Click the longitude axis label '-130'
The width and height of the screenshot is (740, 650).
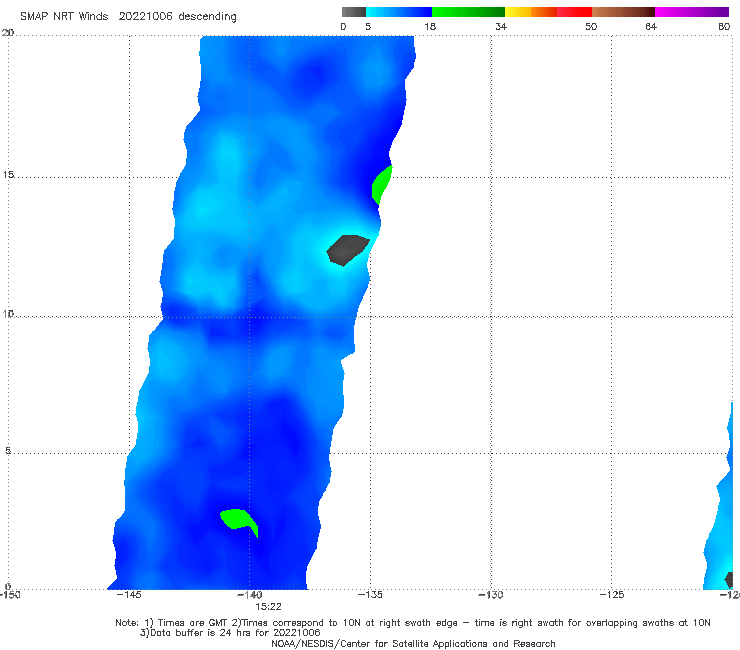(490, 594)
